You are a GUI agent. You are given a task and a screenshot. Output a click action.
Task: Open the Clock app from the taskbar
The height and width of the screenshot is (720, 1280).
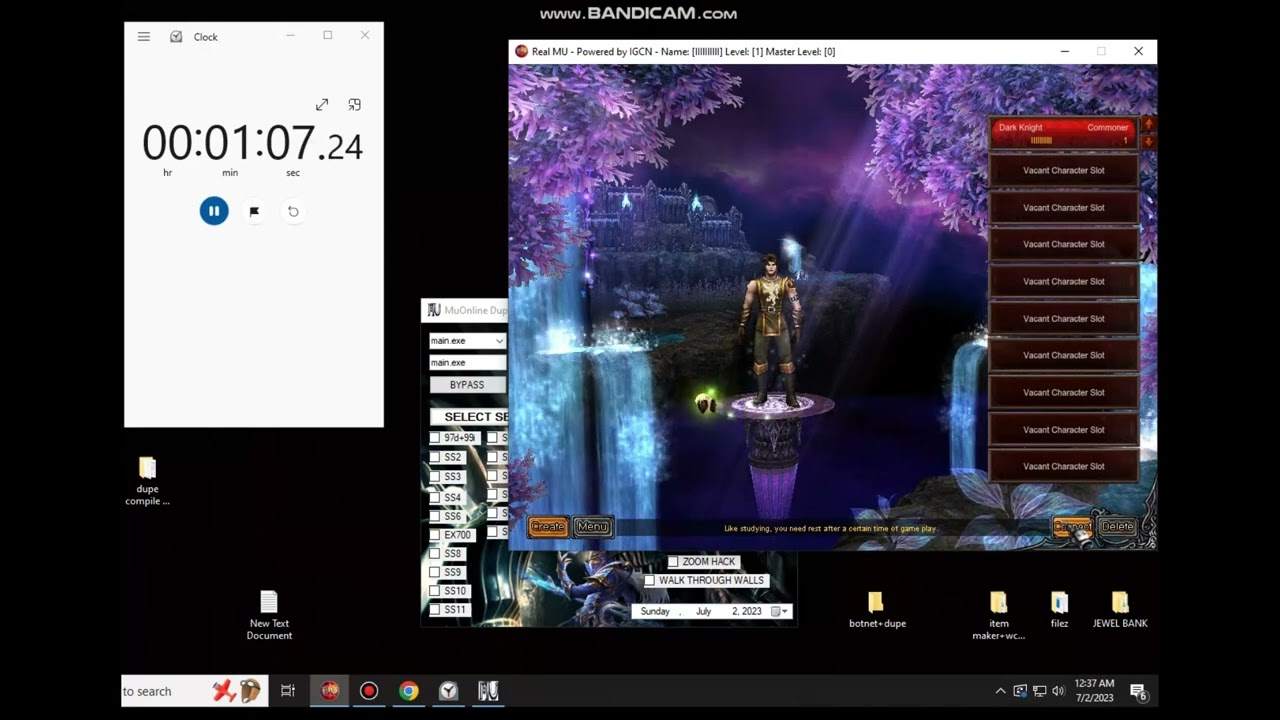448,691
